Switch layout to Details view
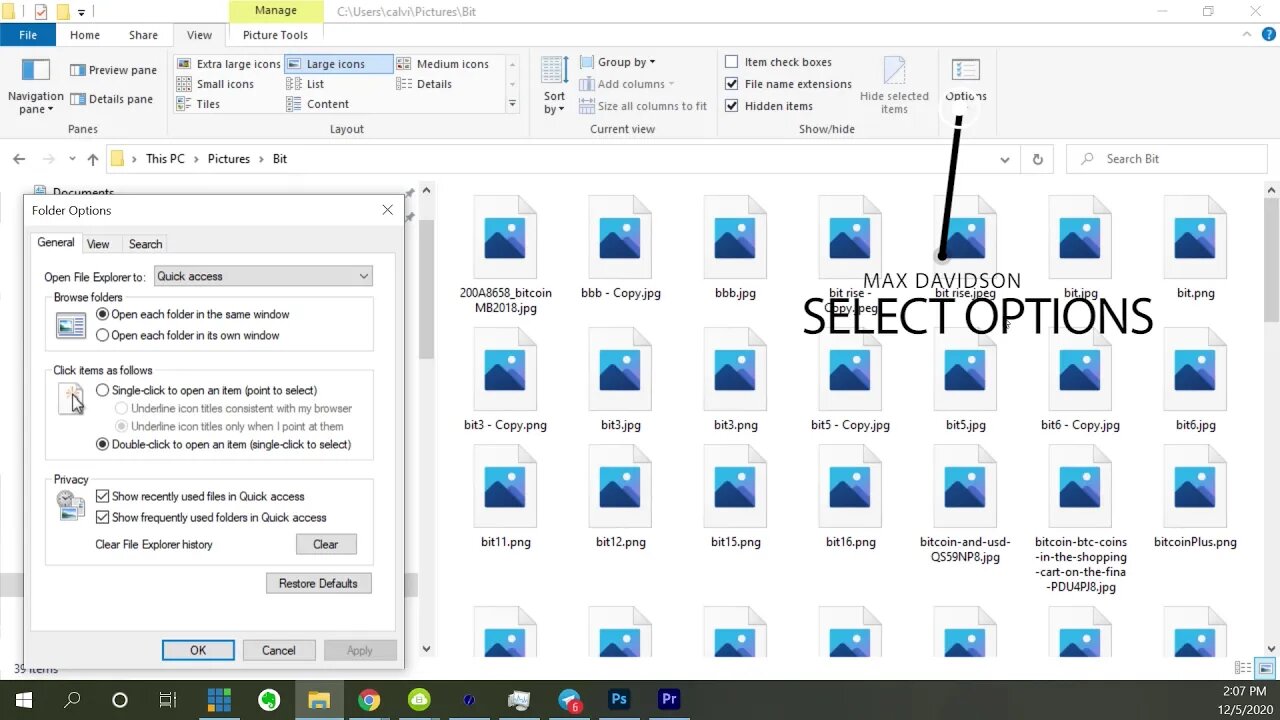This screenshot has height=720, width=1280. [424, 84]
